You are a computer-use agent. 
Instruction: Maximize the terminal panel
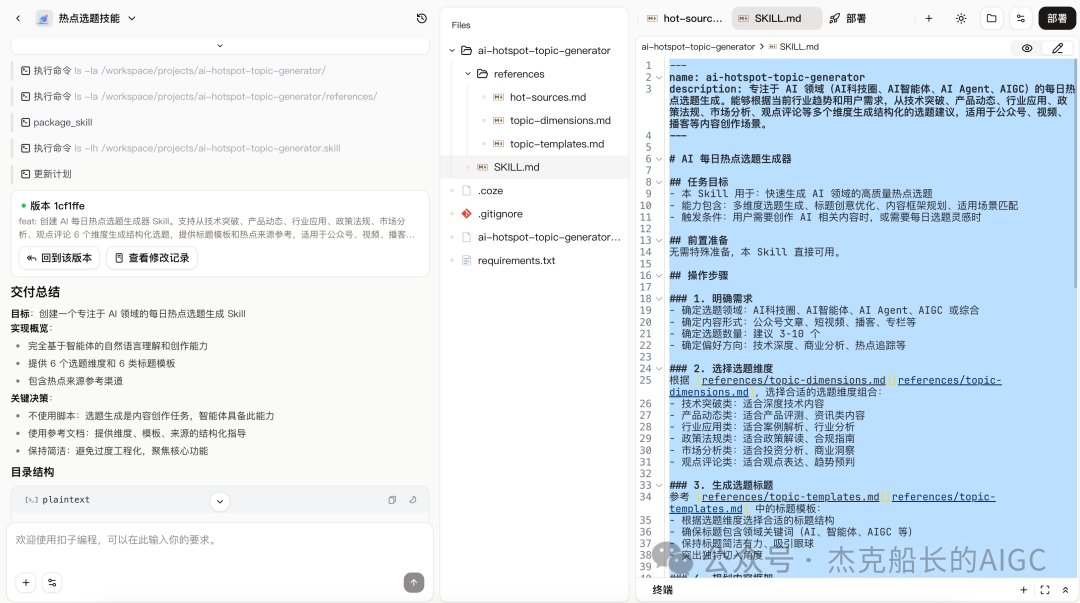pos(1045,590)
